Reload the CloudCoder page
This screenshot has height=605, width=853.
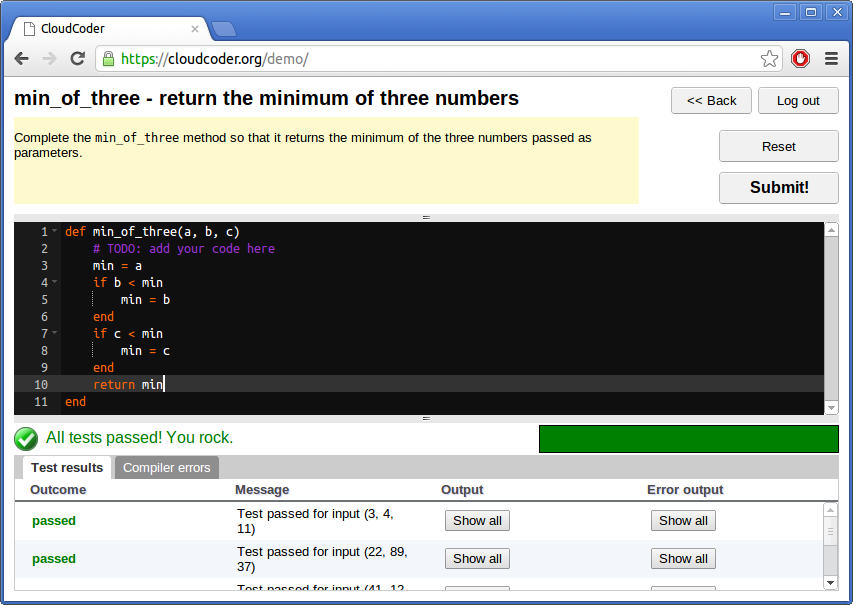[77, 58]
